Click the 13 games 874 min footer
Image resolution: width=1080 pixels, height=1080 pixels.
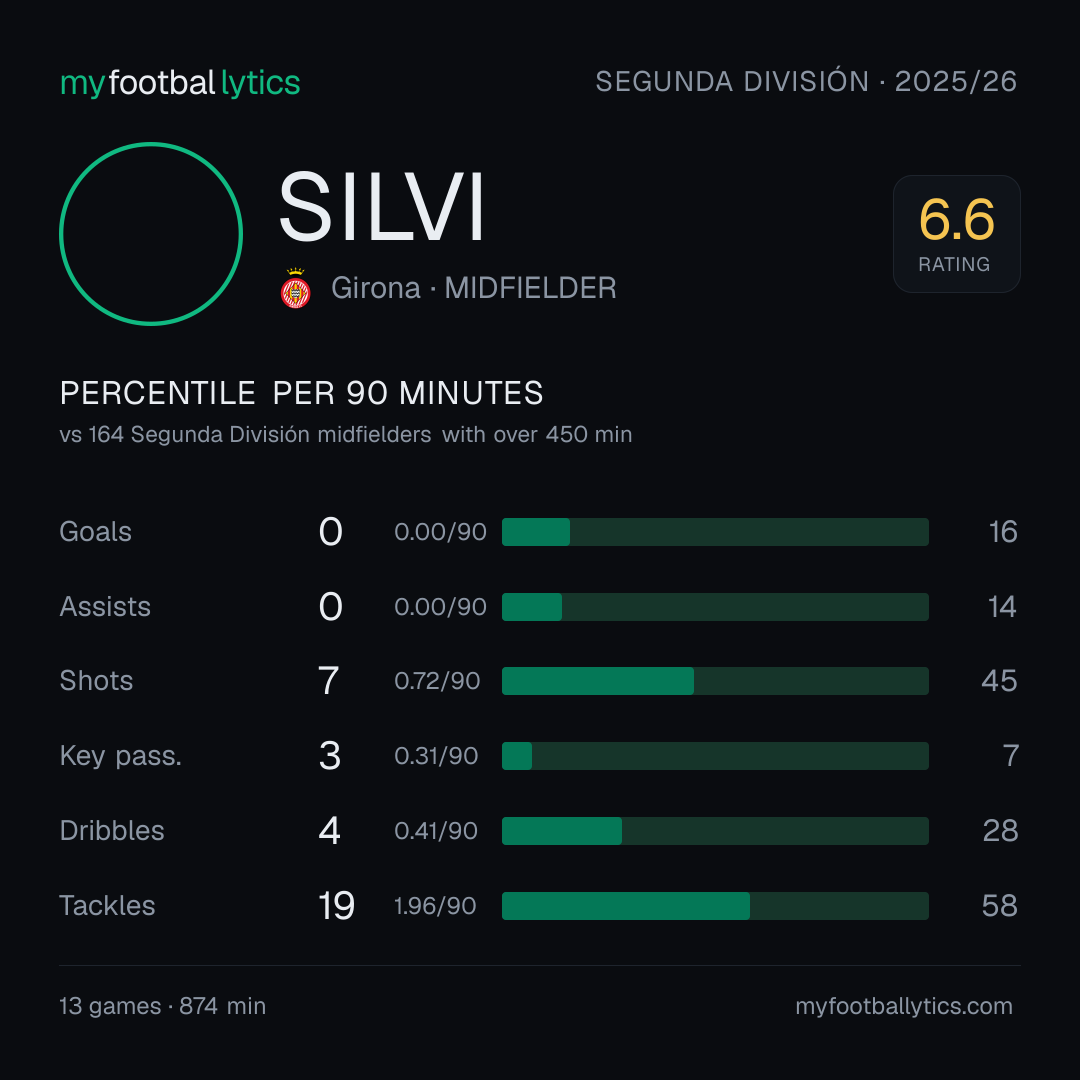click(163, 1006)
